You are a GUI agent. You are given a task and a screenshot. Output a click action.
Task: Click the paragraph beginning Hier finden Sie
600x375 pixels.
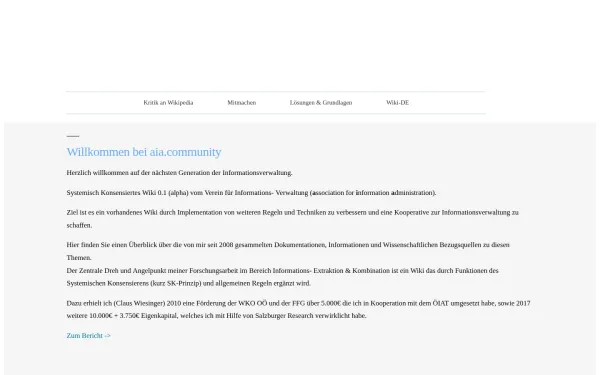[288, 251]
